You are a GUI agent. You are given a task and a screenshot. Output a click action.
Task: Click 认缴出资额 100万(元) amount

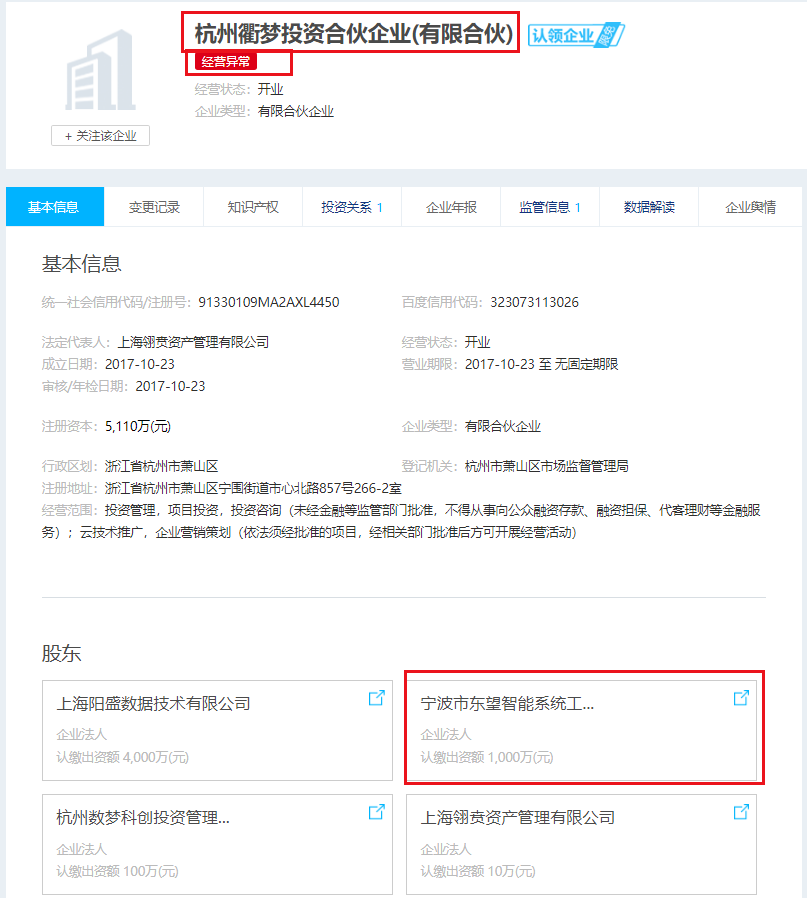click(x=117, y=871)
